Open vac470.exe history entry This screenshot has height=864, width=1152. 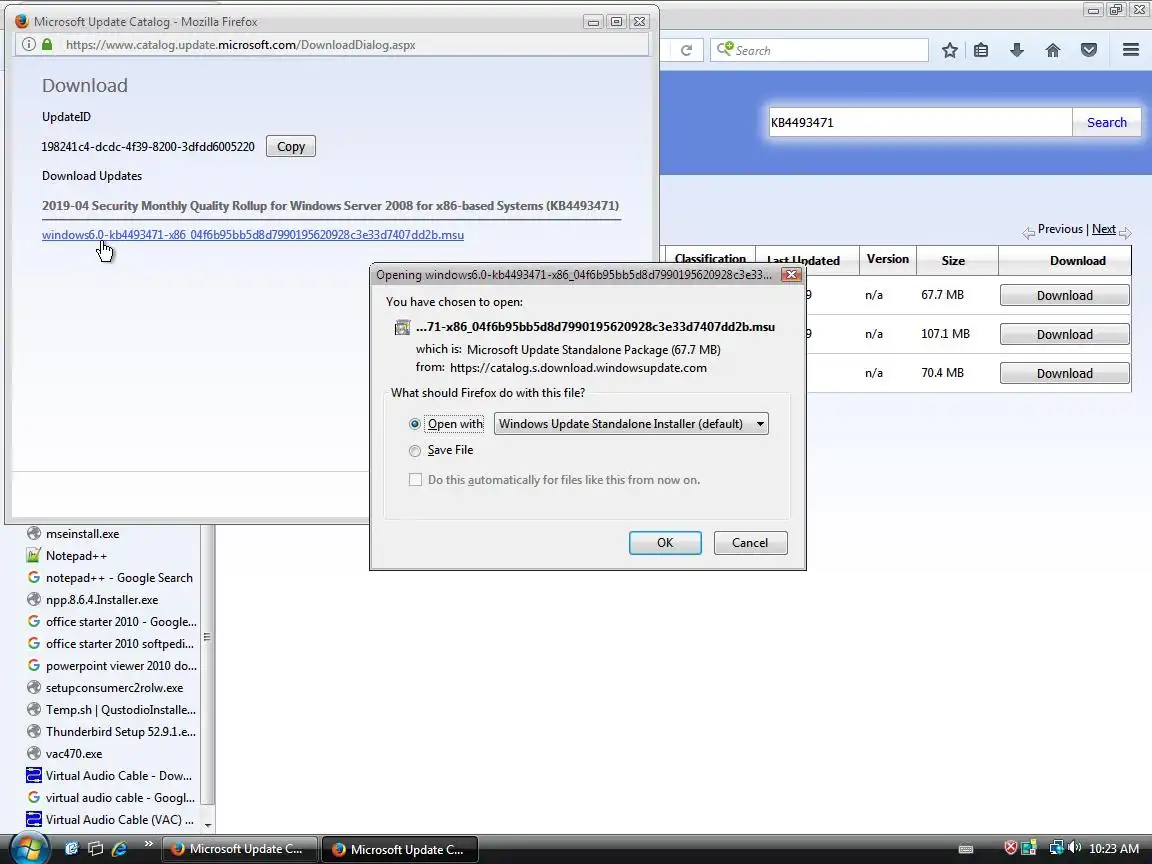click(x=73, y=755)
